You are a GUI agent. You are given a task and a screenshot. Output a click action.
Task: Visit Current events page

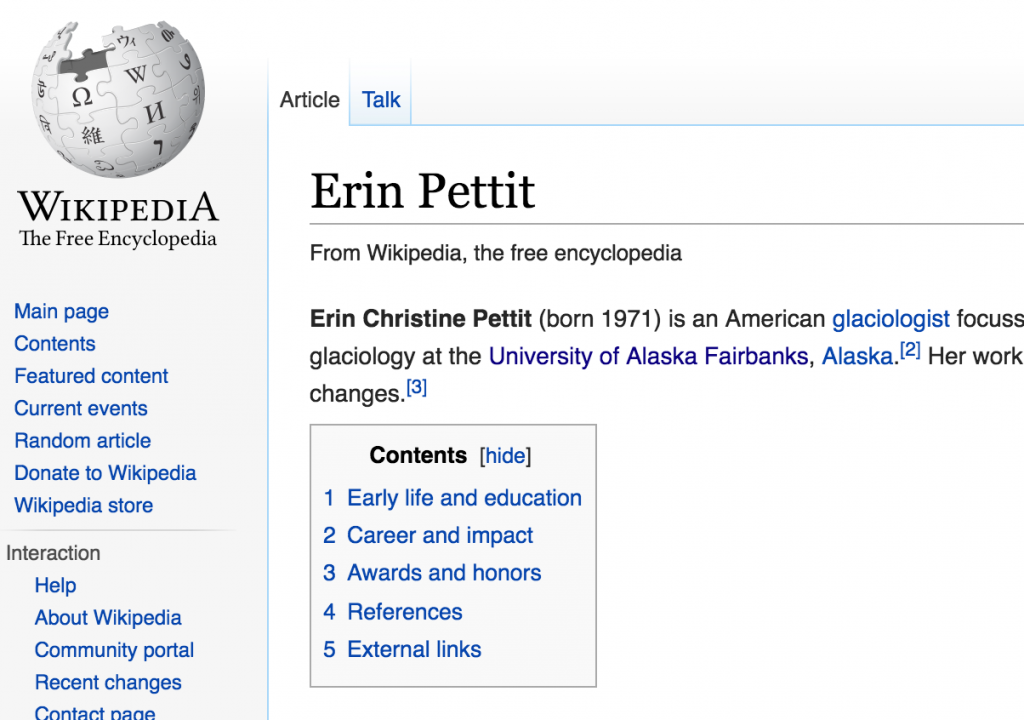pos(81,409)
